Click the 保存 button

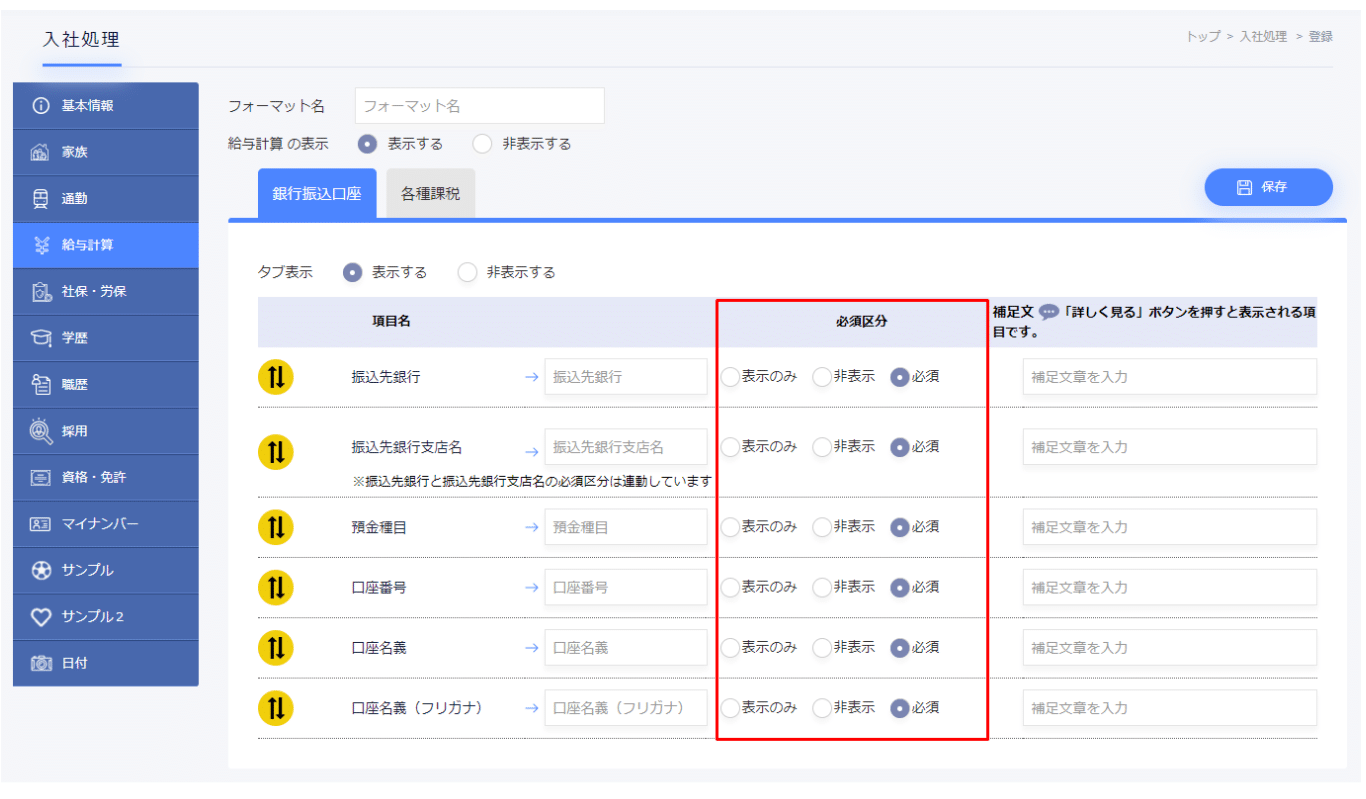1268,187
